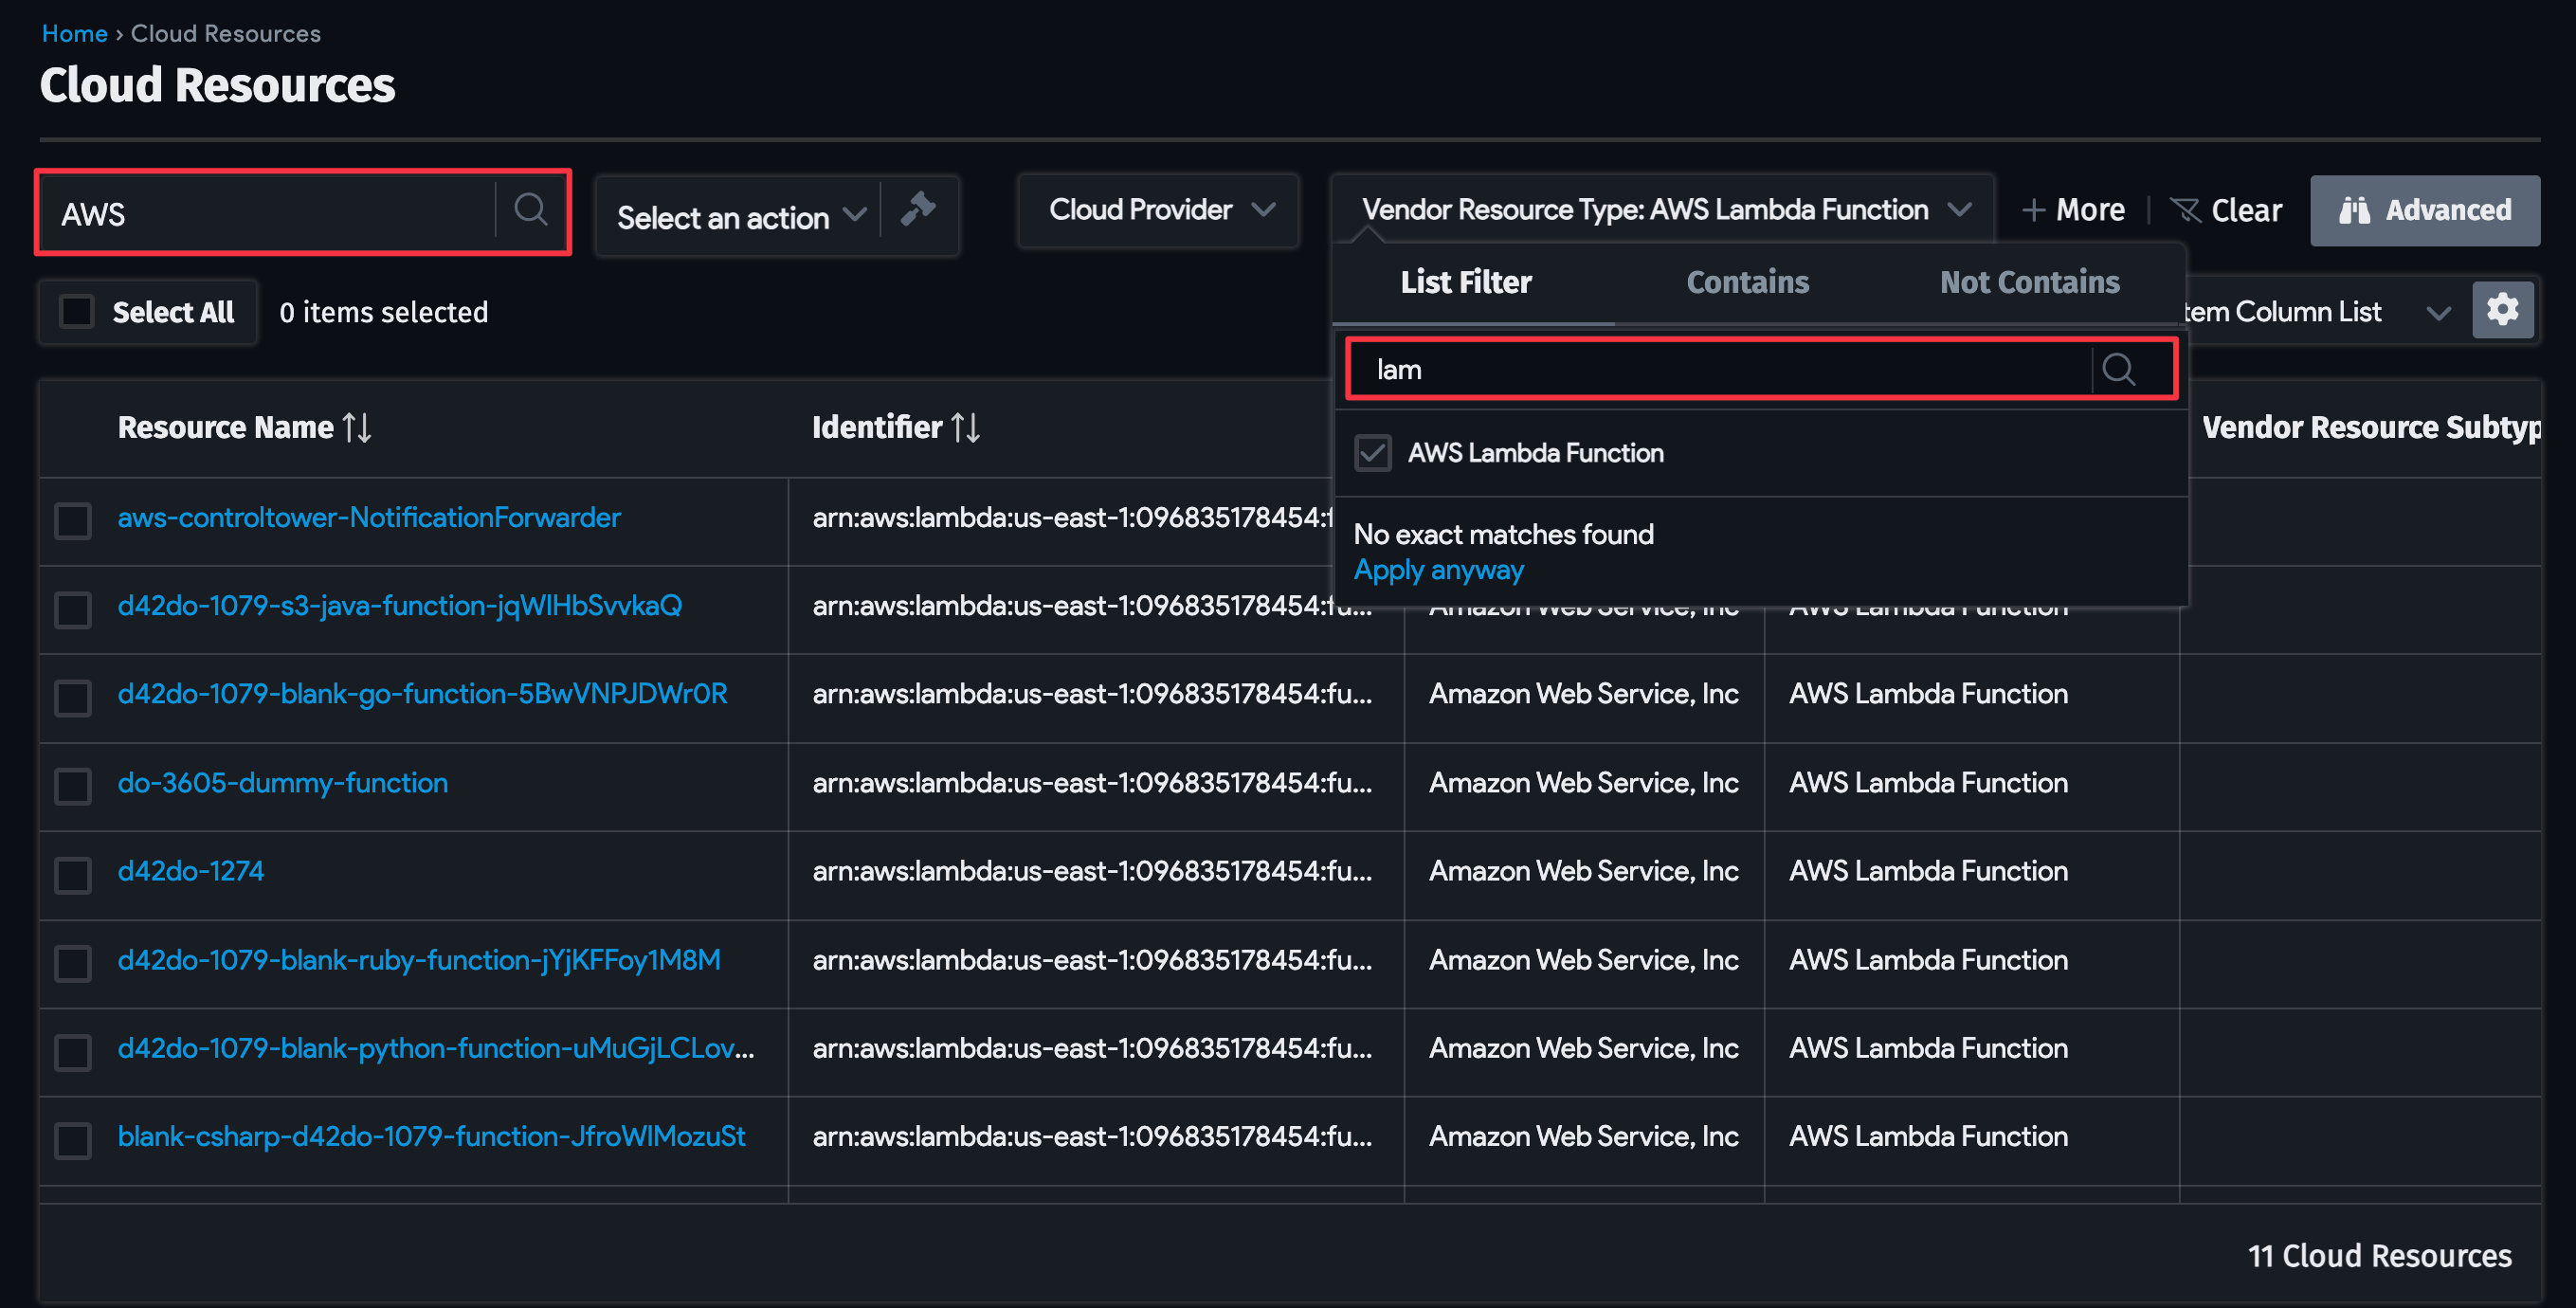Expand the Cloud Provider dropdown

coord(1157,210)
